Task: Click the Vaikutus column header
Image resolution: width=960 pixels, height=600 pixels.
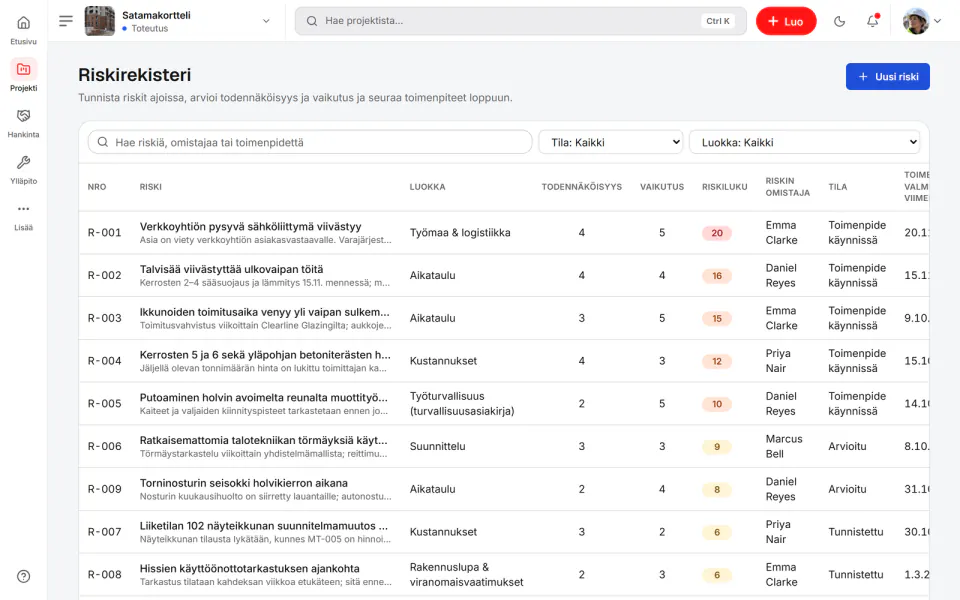Action: tap(662, 187)
